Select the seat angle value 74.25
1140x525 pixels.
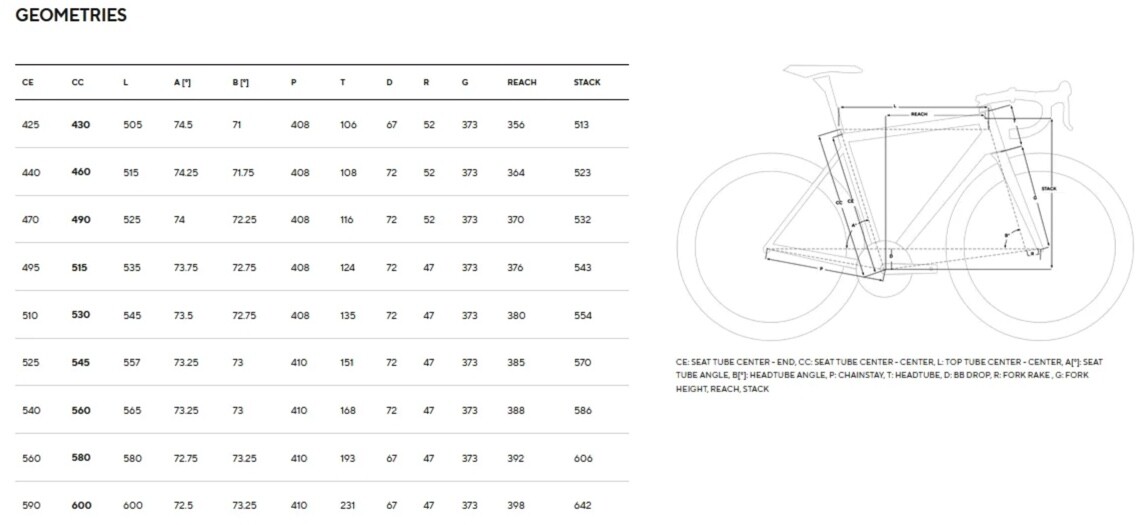tap(186, 172)
